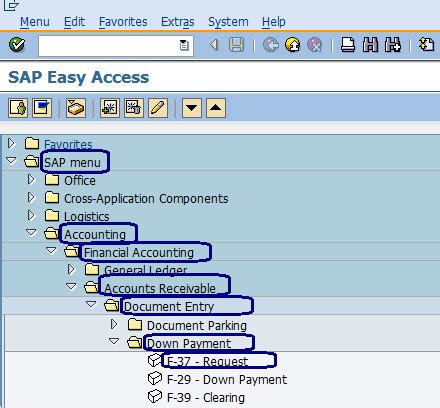Collapse the Down Payment node
440x408 pixels.
click(x=114, y=341)
